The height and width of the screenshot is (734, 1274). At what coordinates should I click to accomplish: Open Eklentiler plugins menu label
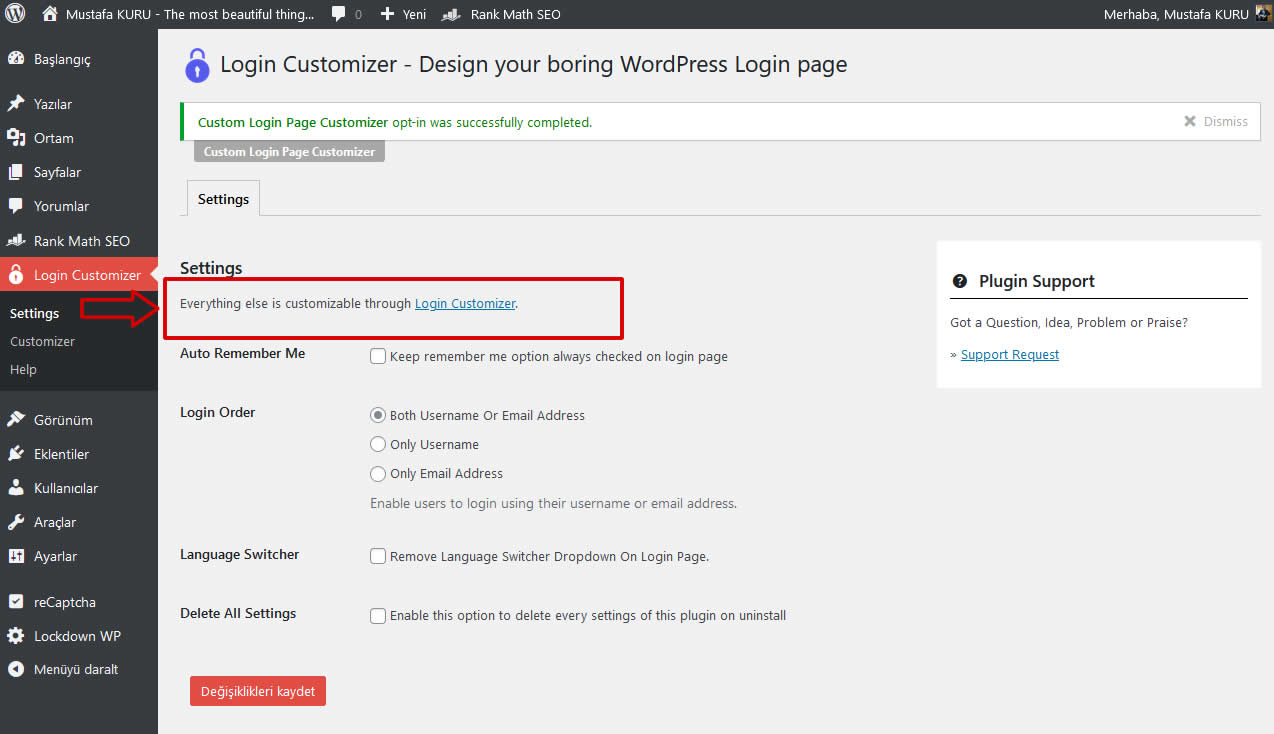tap(62, 454)
